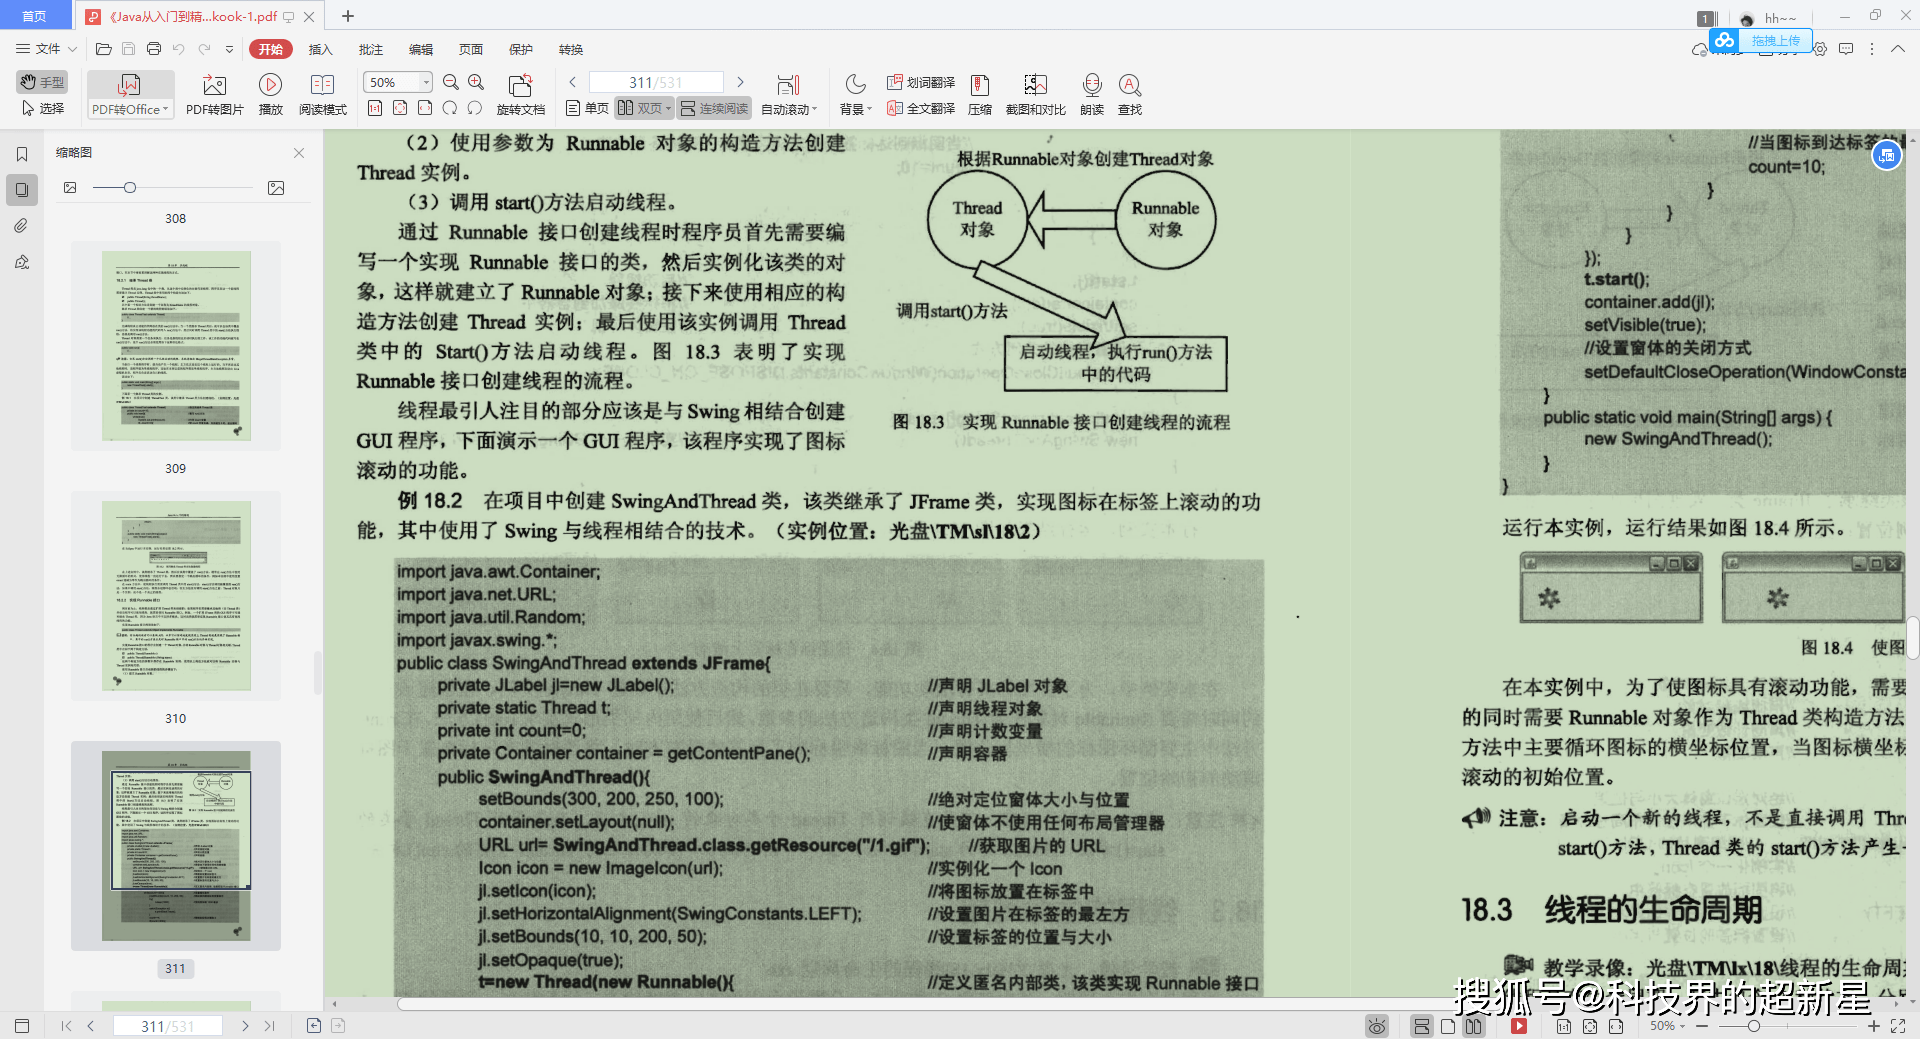
Task: Open the auto scroll (自动滚动) dropdown
Action: click(x=789, y=94)
